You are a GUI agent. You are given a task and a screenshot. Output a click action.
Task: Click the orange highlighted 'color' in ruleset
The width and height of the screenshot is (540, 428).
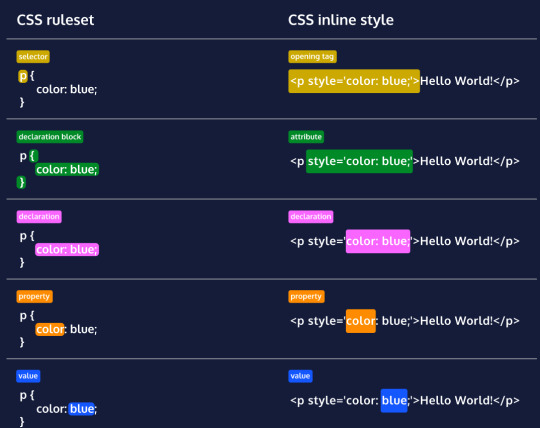(x=50, y=329)
